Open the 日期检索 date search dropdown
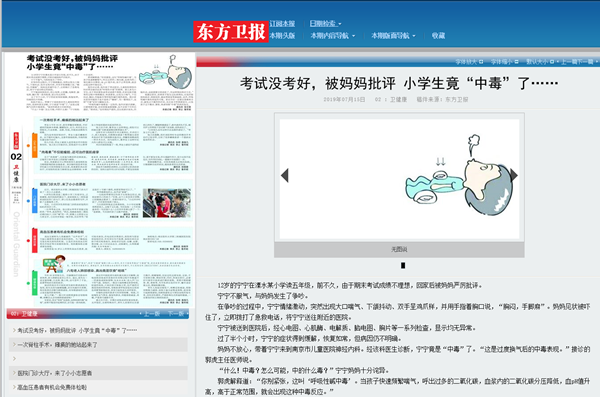 (325, 24)
